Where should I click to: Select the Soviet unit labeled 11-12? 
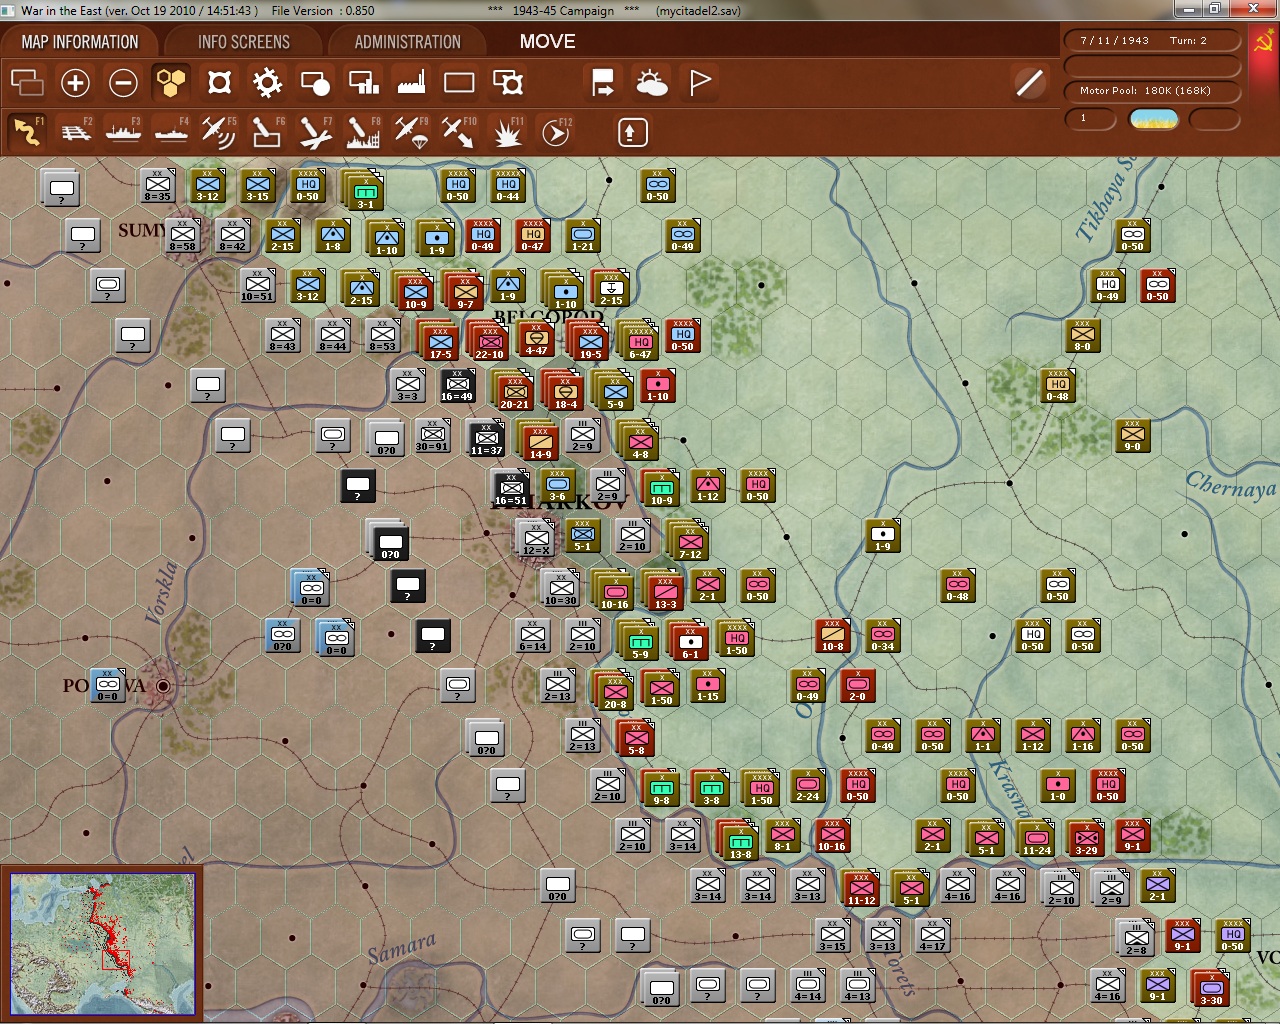[862, 887]
